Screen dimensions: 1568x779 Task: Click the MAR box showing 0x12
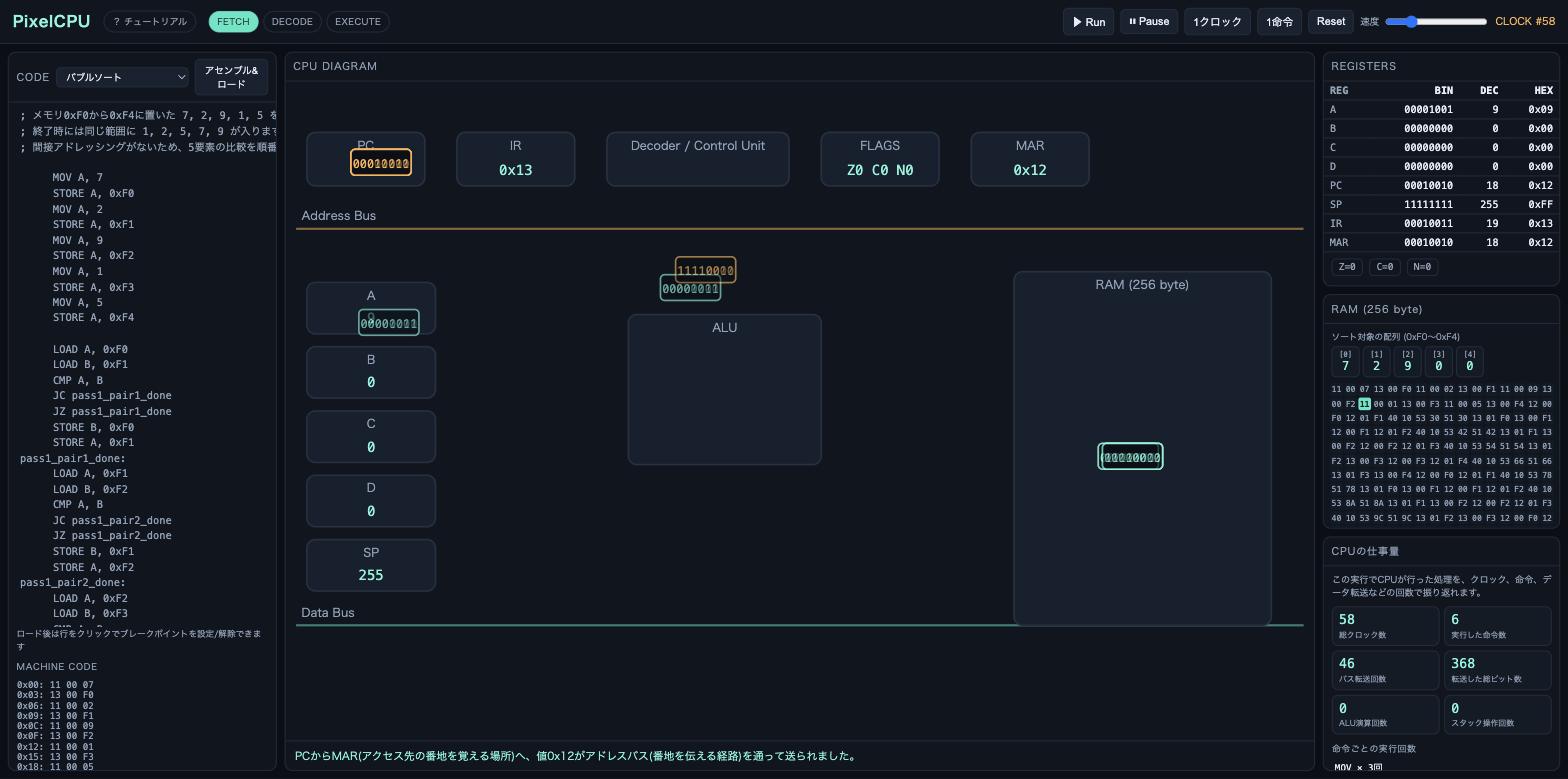(x=1030, y=159)
